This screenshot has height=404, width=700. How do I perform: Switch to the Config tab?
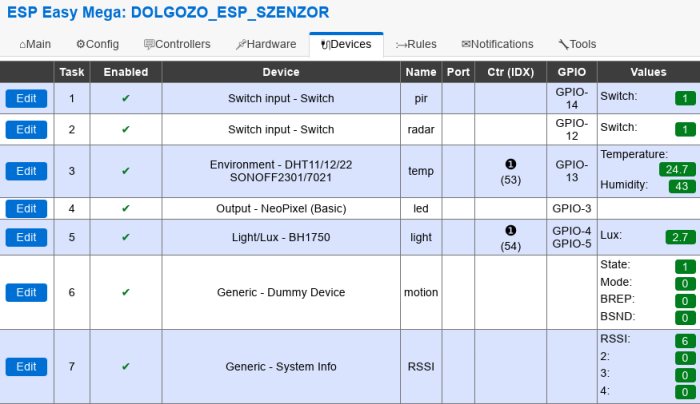tap(97, 44)
